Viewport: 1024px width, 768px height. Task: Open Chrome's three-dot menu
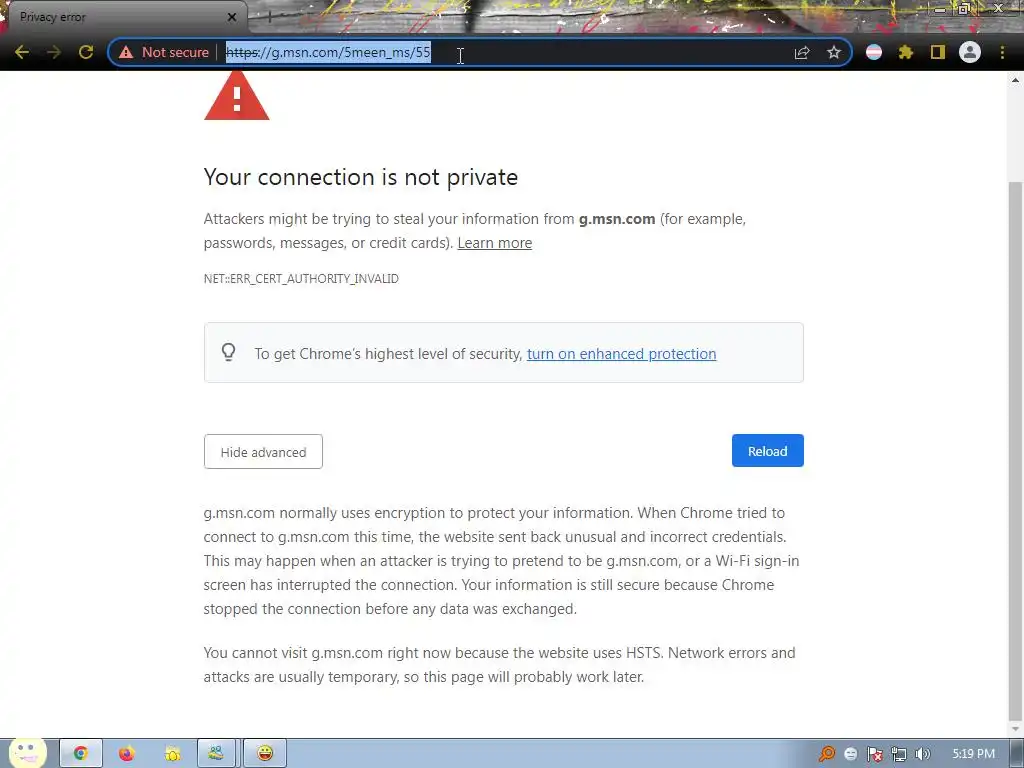[1002, 52]
